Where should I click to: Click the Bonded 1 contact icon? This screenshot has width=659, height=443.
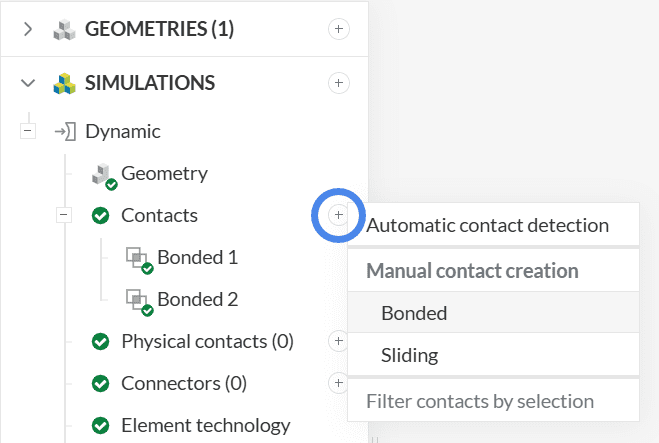pos(138,258)
